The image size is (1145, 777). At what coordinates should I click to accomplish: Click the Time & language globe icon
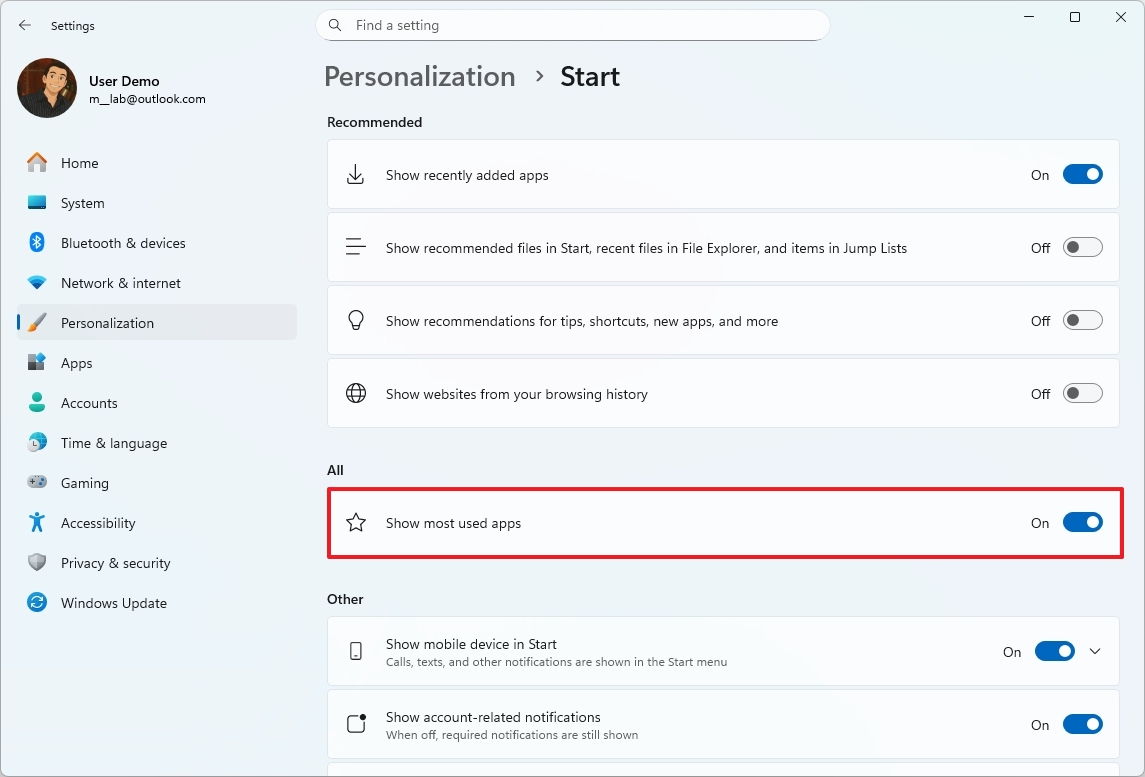[37, 443]
